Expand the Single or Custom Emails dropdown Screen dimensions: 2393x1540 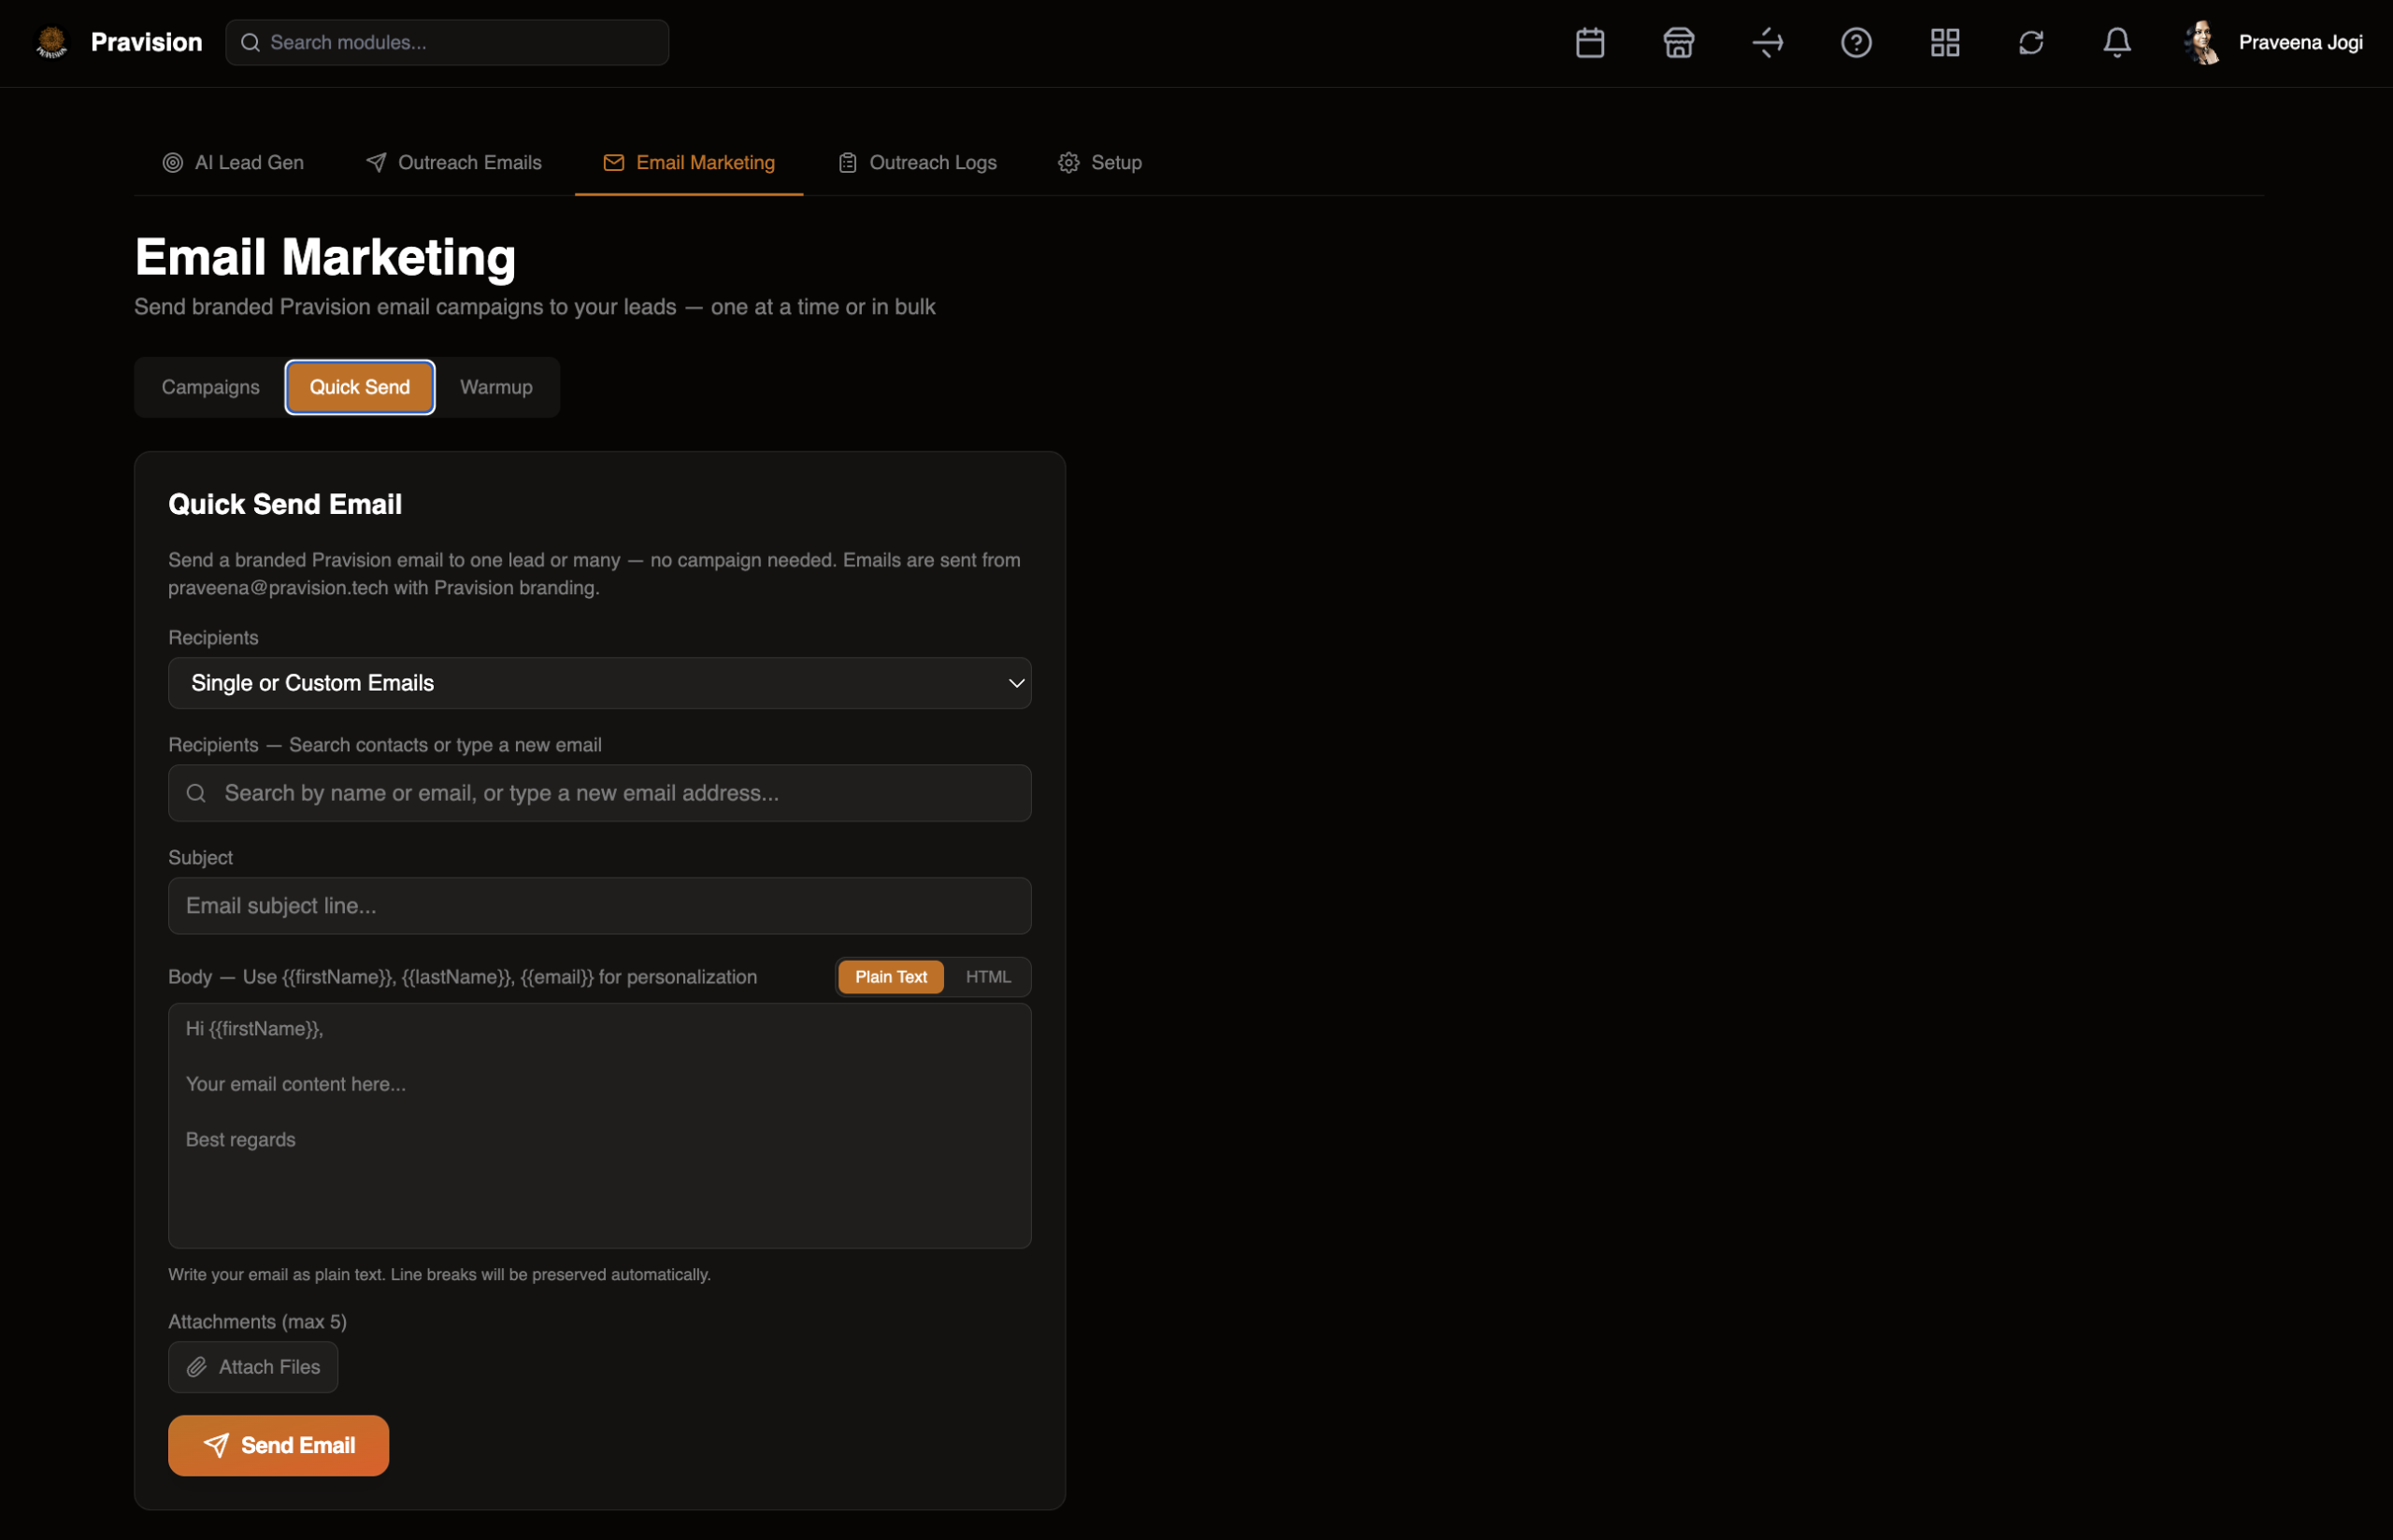click(x=600, y=683)
